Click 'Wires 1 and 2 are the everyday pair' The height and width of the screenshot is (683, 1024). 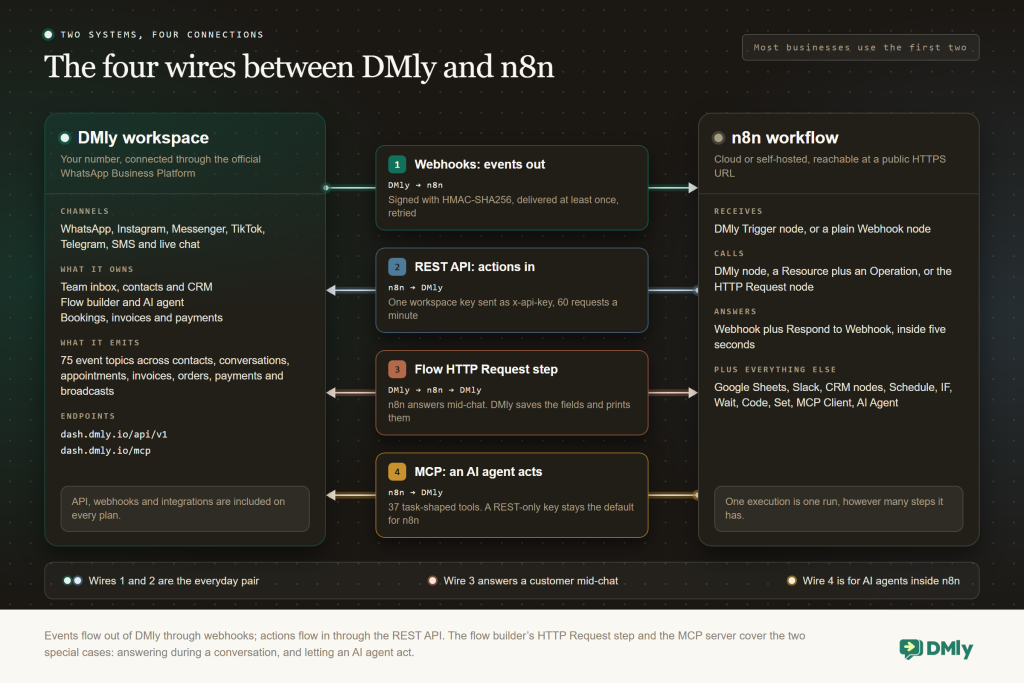(174, 580)
